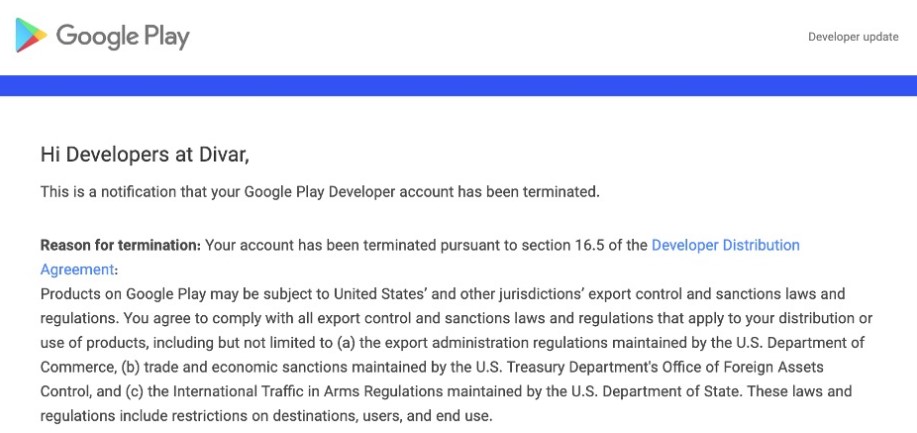This screenshot has width=917, height=433.
Task: Follow the blue Agreement link continuation
Action: pyautogui.click(x=77, y=269)
